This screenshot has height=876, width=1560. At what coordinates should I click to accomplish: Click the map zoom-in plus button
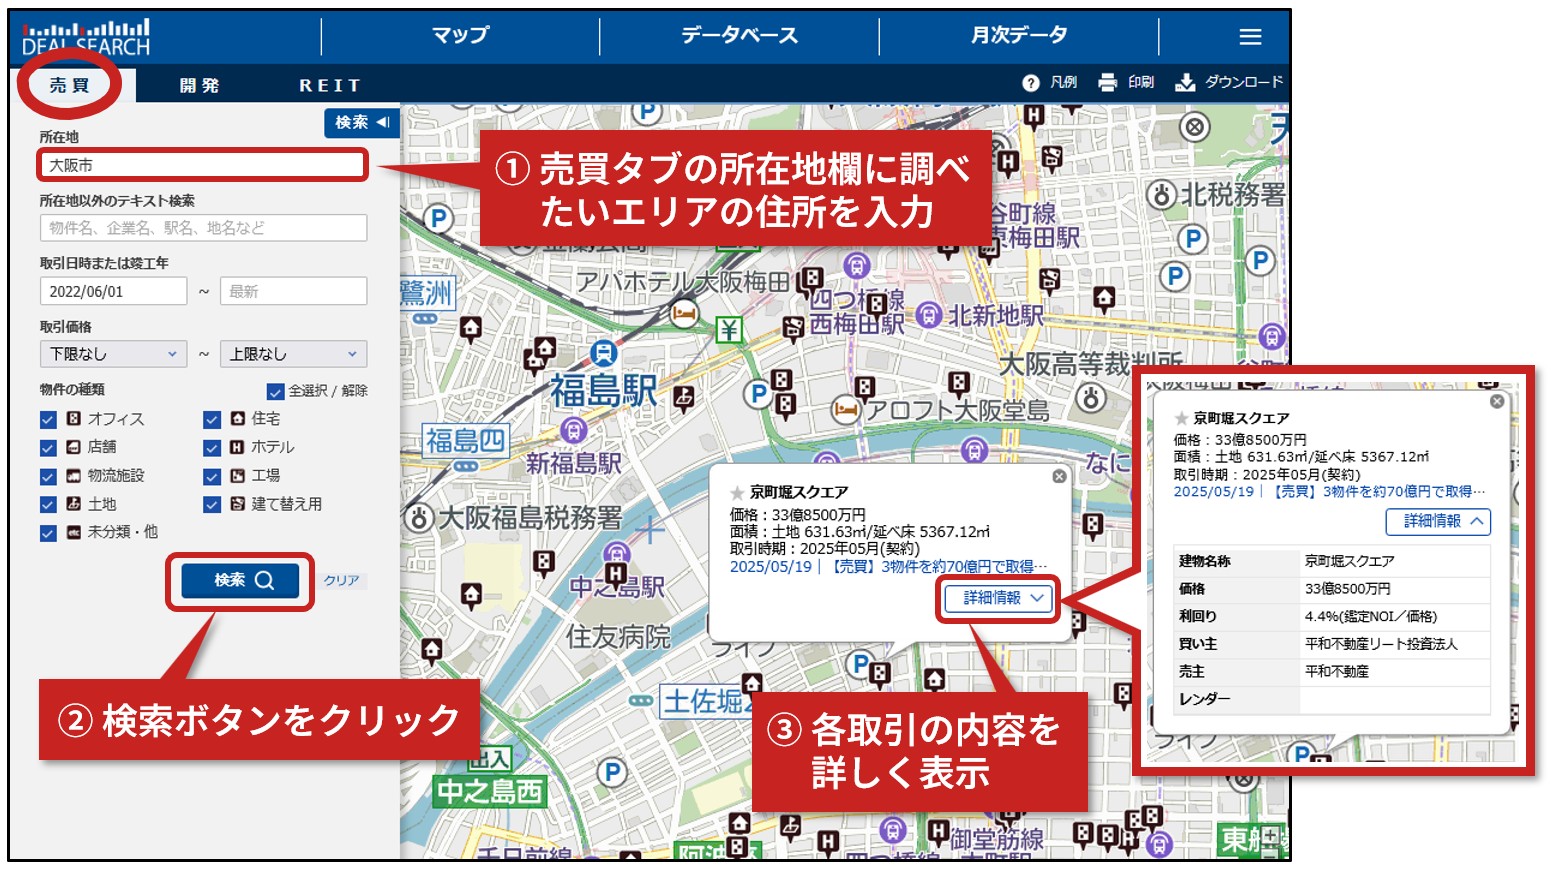(x=1271, y=835)
